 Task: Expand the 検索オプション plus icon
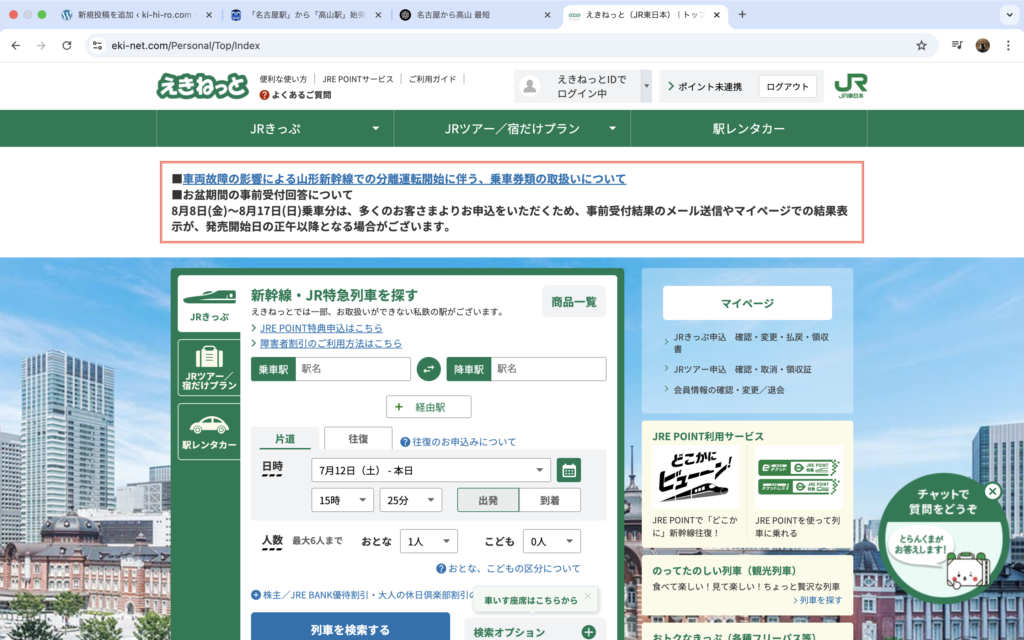pos(588,632)
